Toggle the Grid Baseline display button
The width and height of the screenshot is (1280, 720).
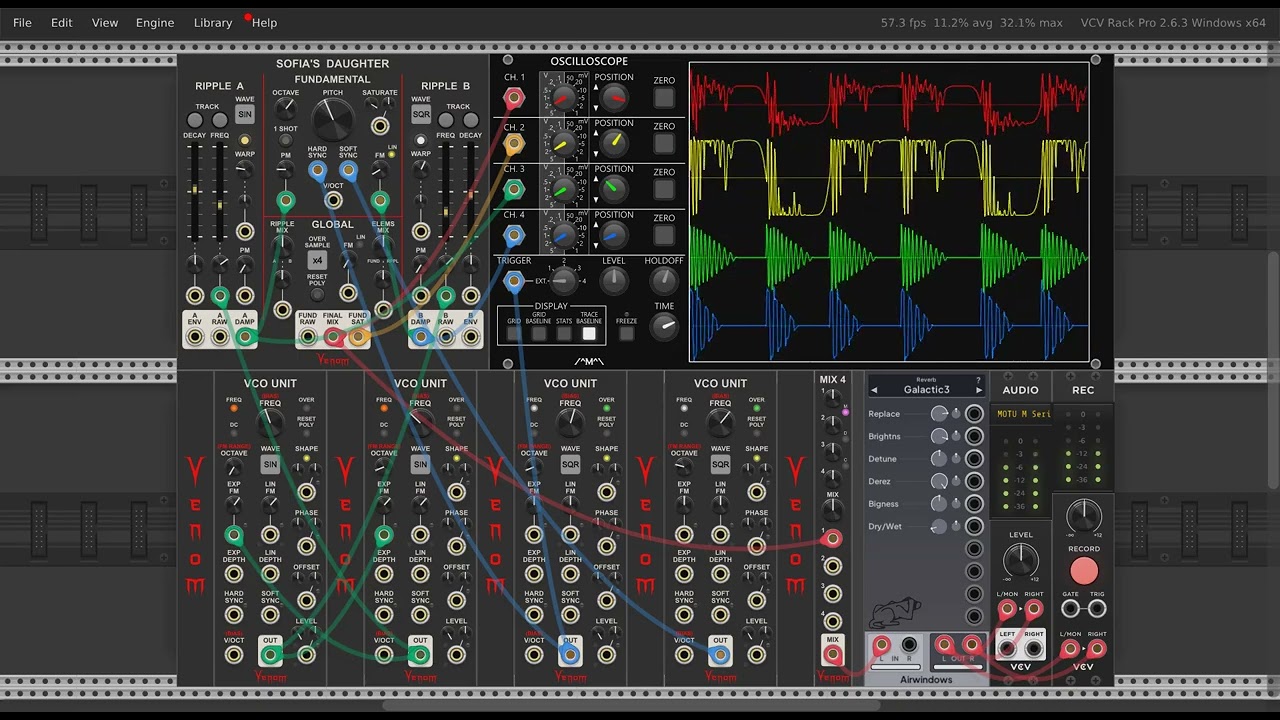pos(539,334)
